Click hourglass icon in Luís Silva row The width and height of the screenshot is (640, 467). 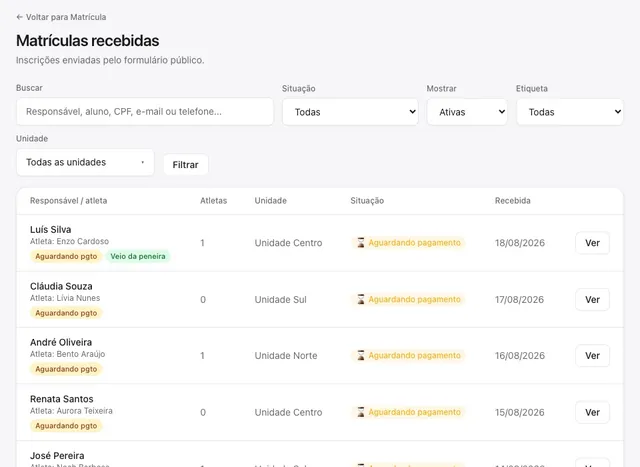[361, 243]
